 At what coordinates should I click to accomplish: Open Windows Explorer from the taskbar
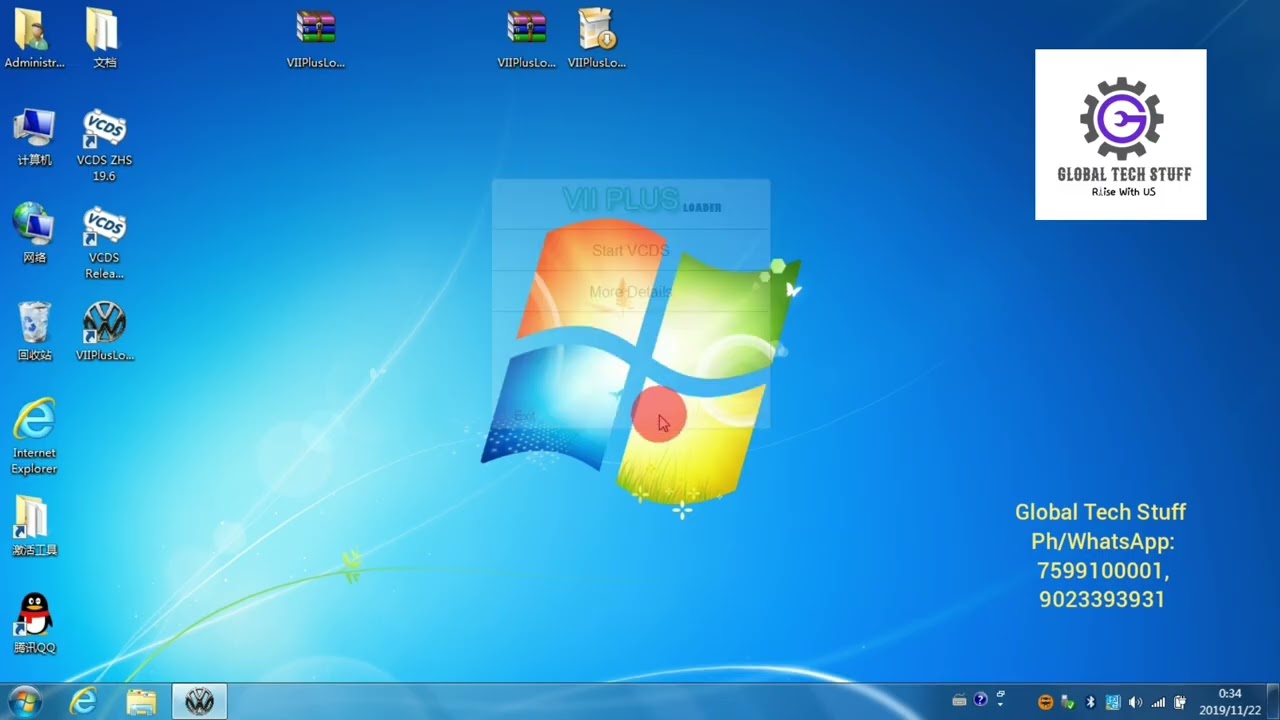(x=141, y=702)
